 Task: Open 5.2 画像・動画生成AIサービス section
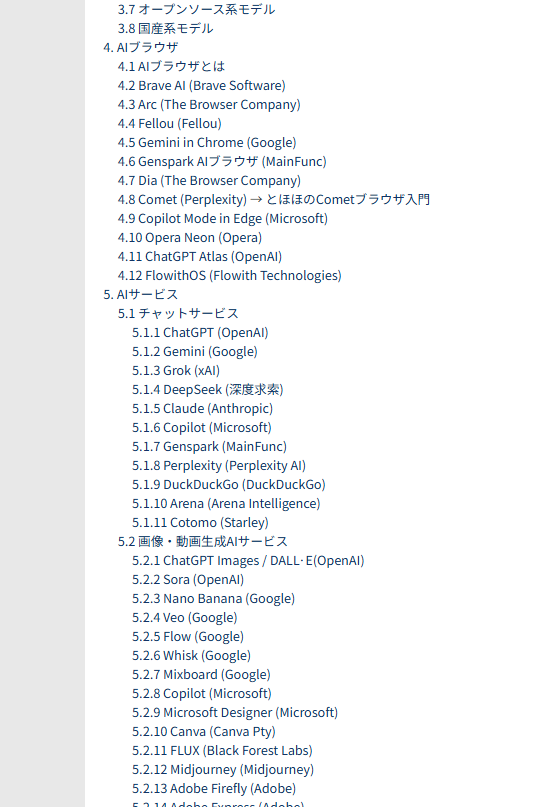[203, 542]
